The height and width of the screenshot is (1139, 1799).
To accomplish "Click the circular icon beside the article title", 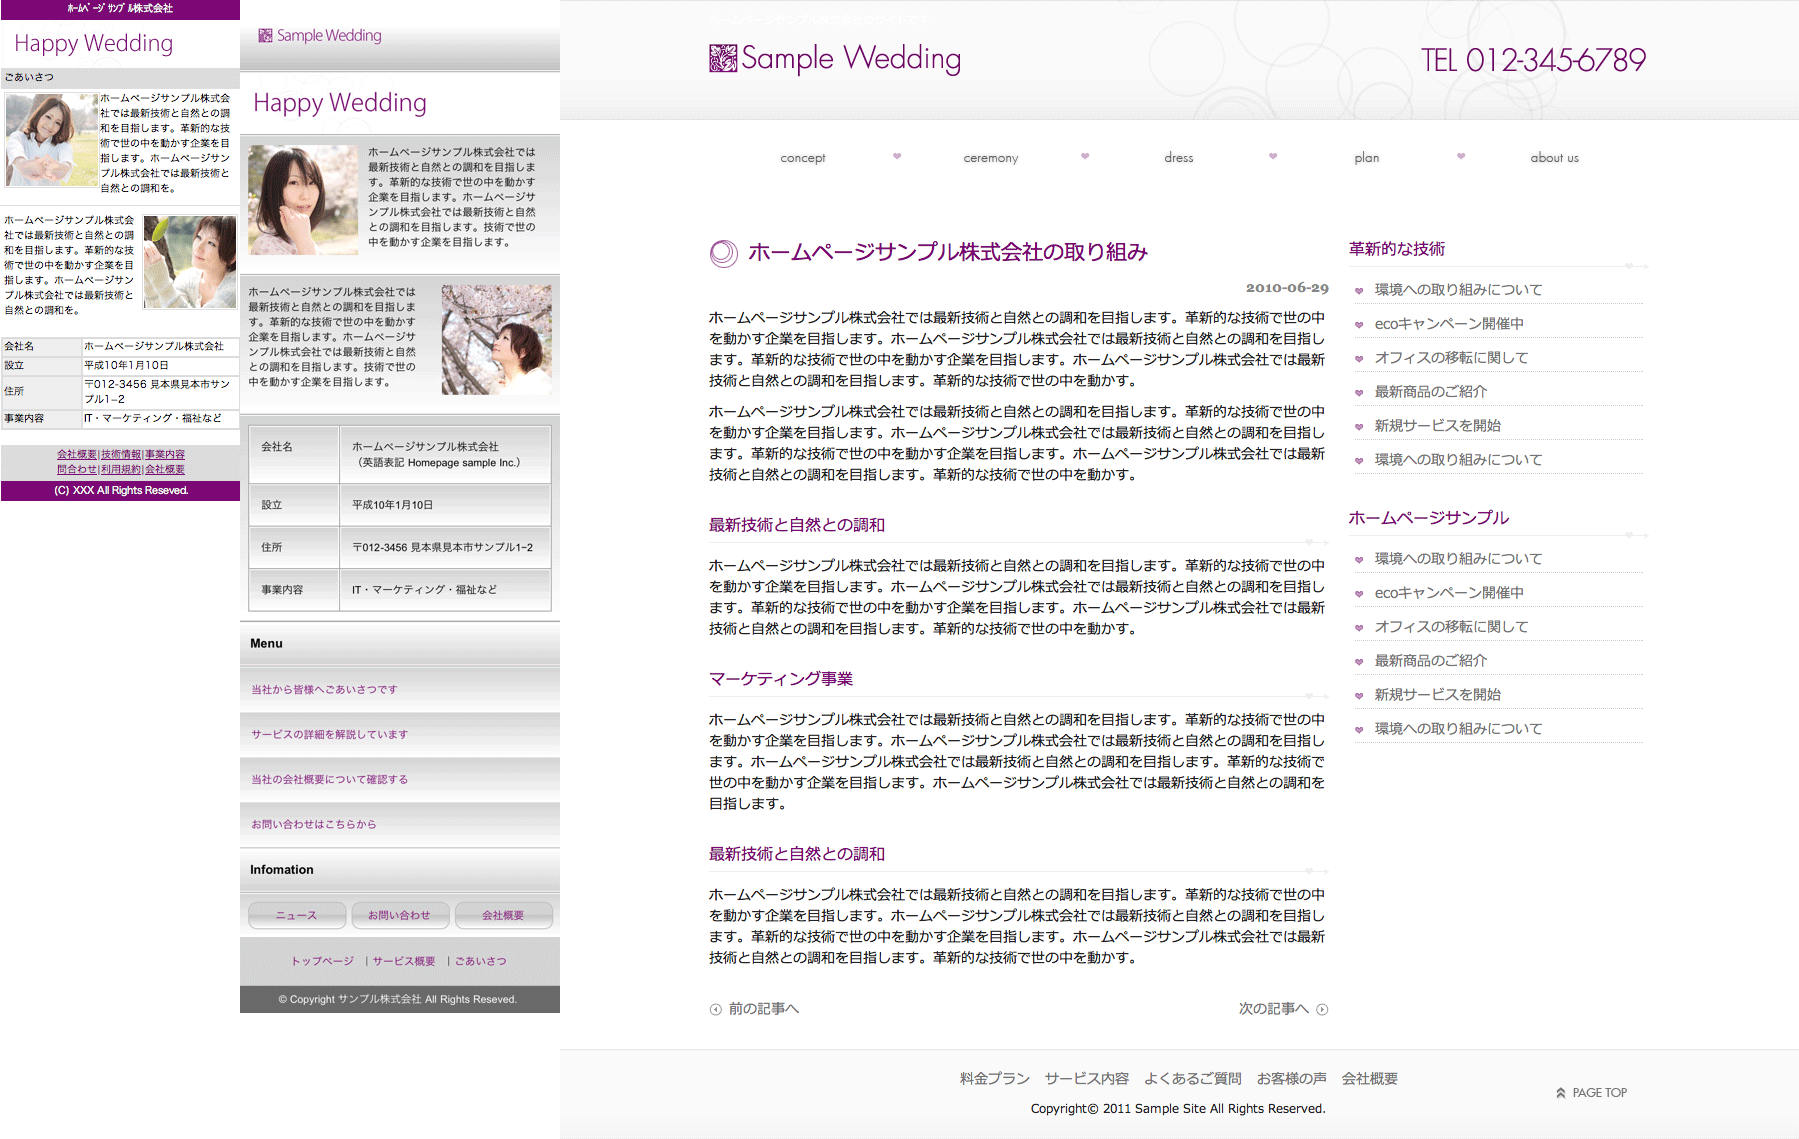I will [x=723, y=254].
